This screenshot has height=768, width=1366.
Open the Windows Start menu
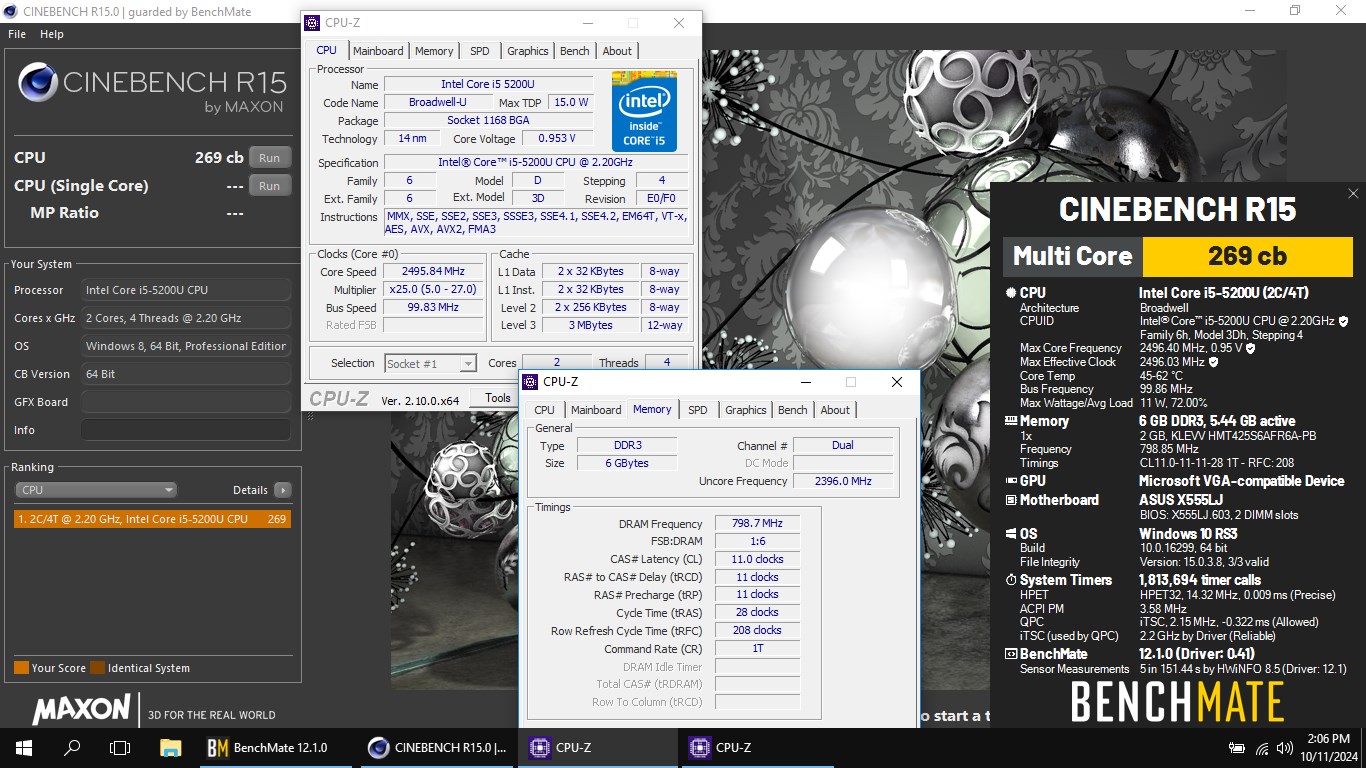(x=24, y=747)
